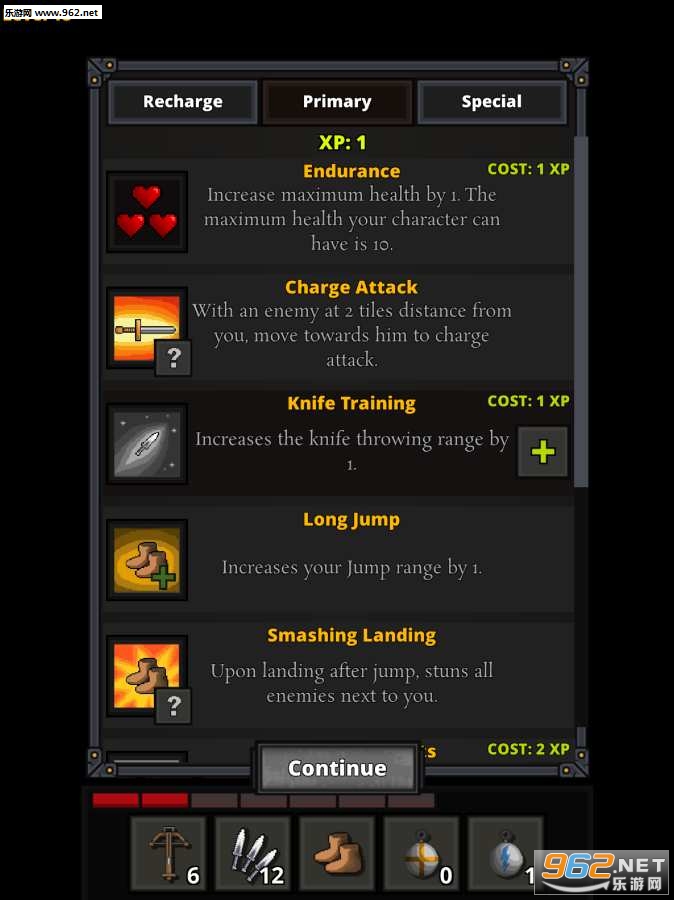Image resolution: width=674 pixels, height=900 pixels.
Task: Select the cross-marked bomb inventory slot
Action: point(421,853)
